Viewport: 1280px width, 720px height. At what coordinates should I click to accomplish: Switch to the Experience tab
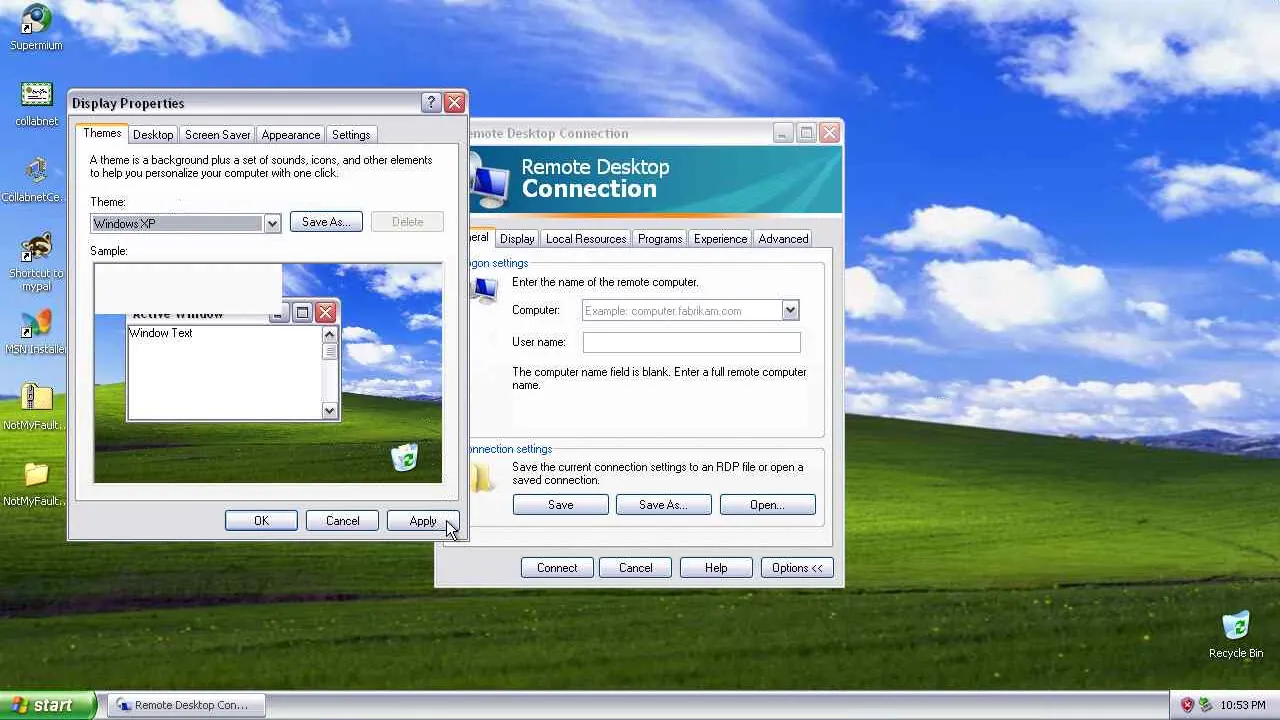point(720,239)
